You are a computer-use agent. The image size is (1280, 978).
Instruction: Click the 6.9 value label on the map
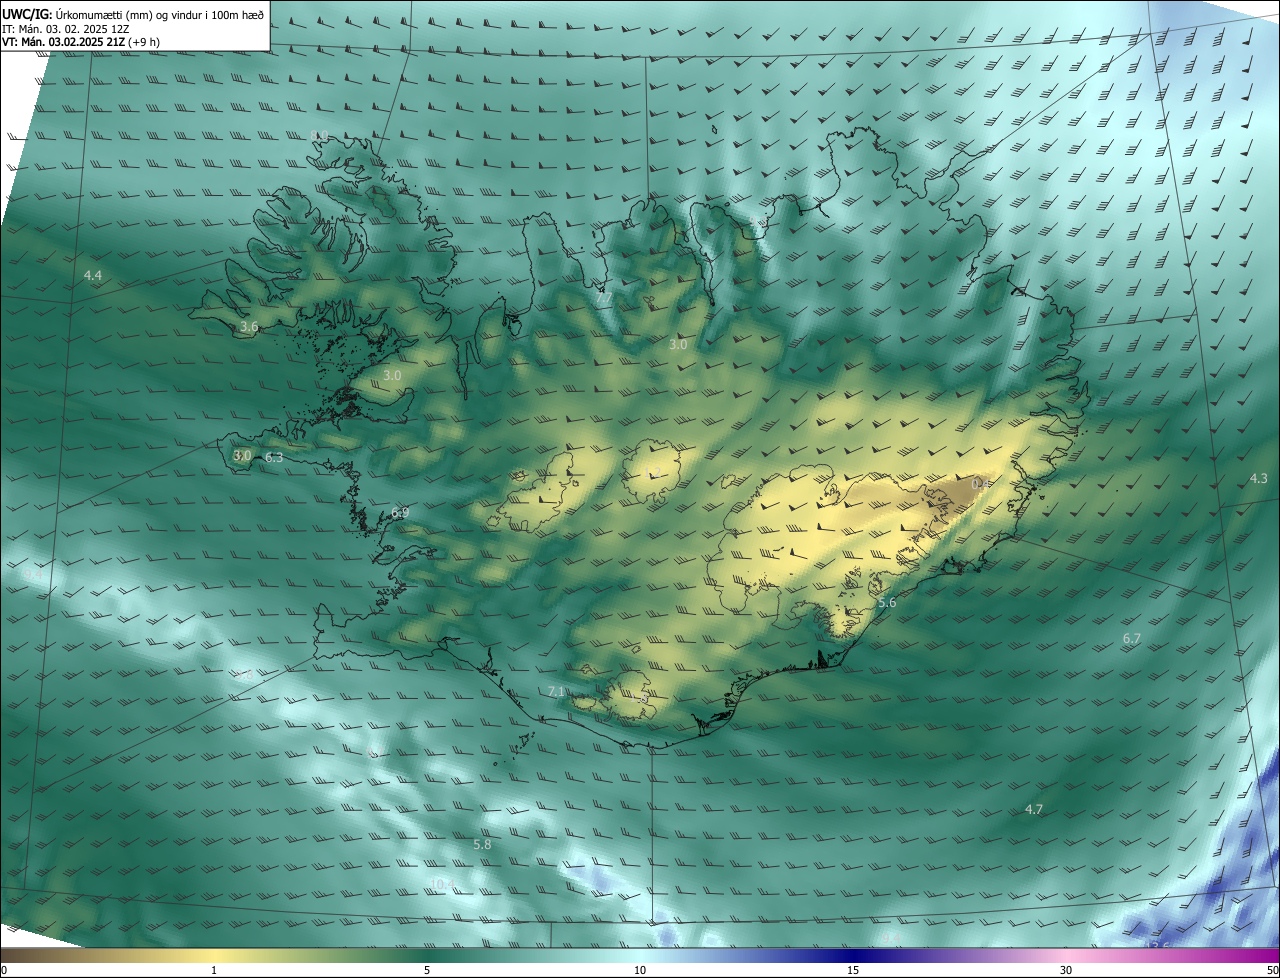coord(400,512)
